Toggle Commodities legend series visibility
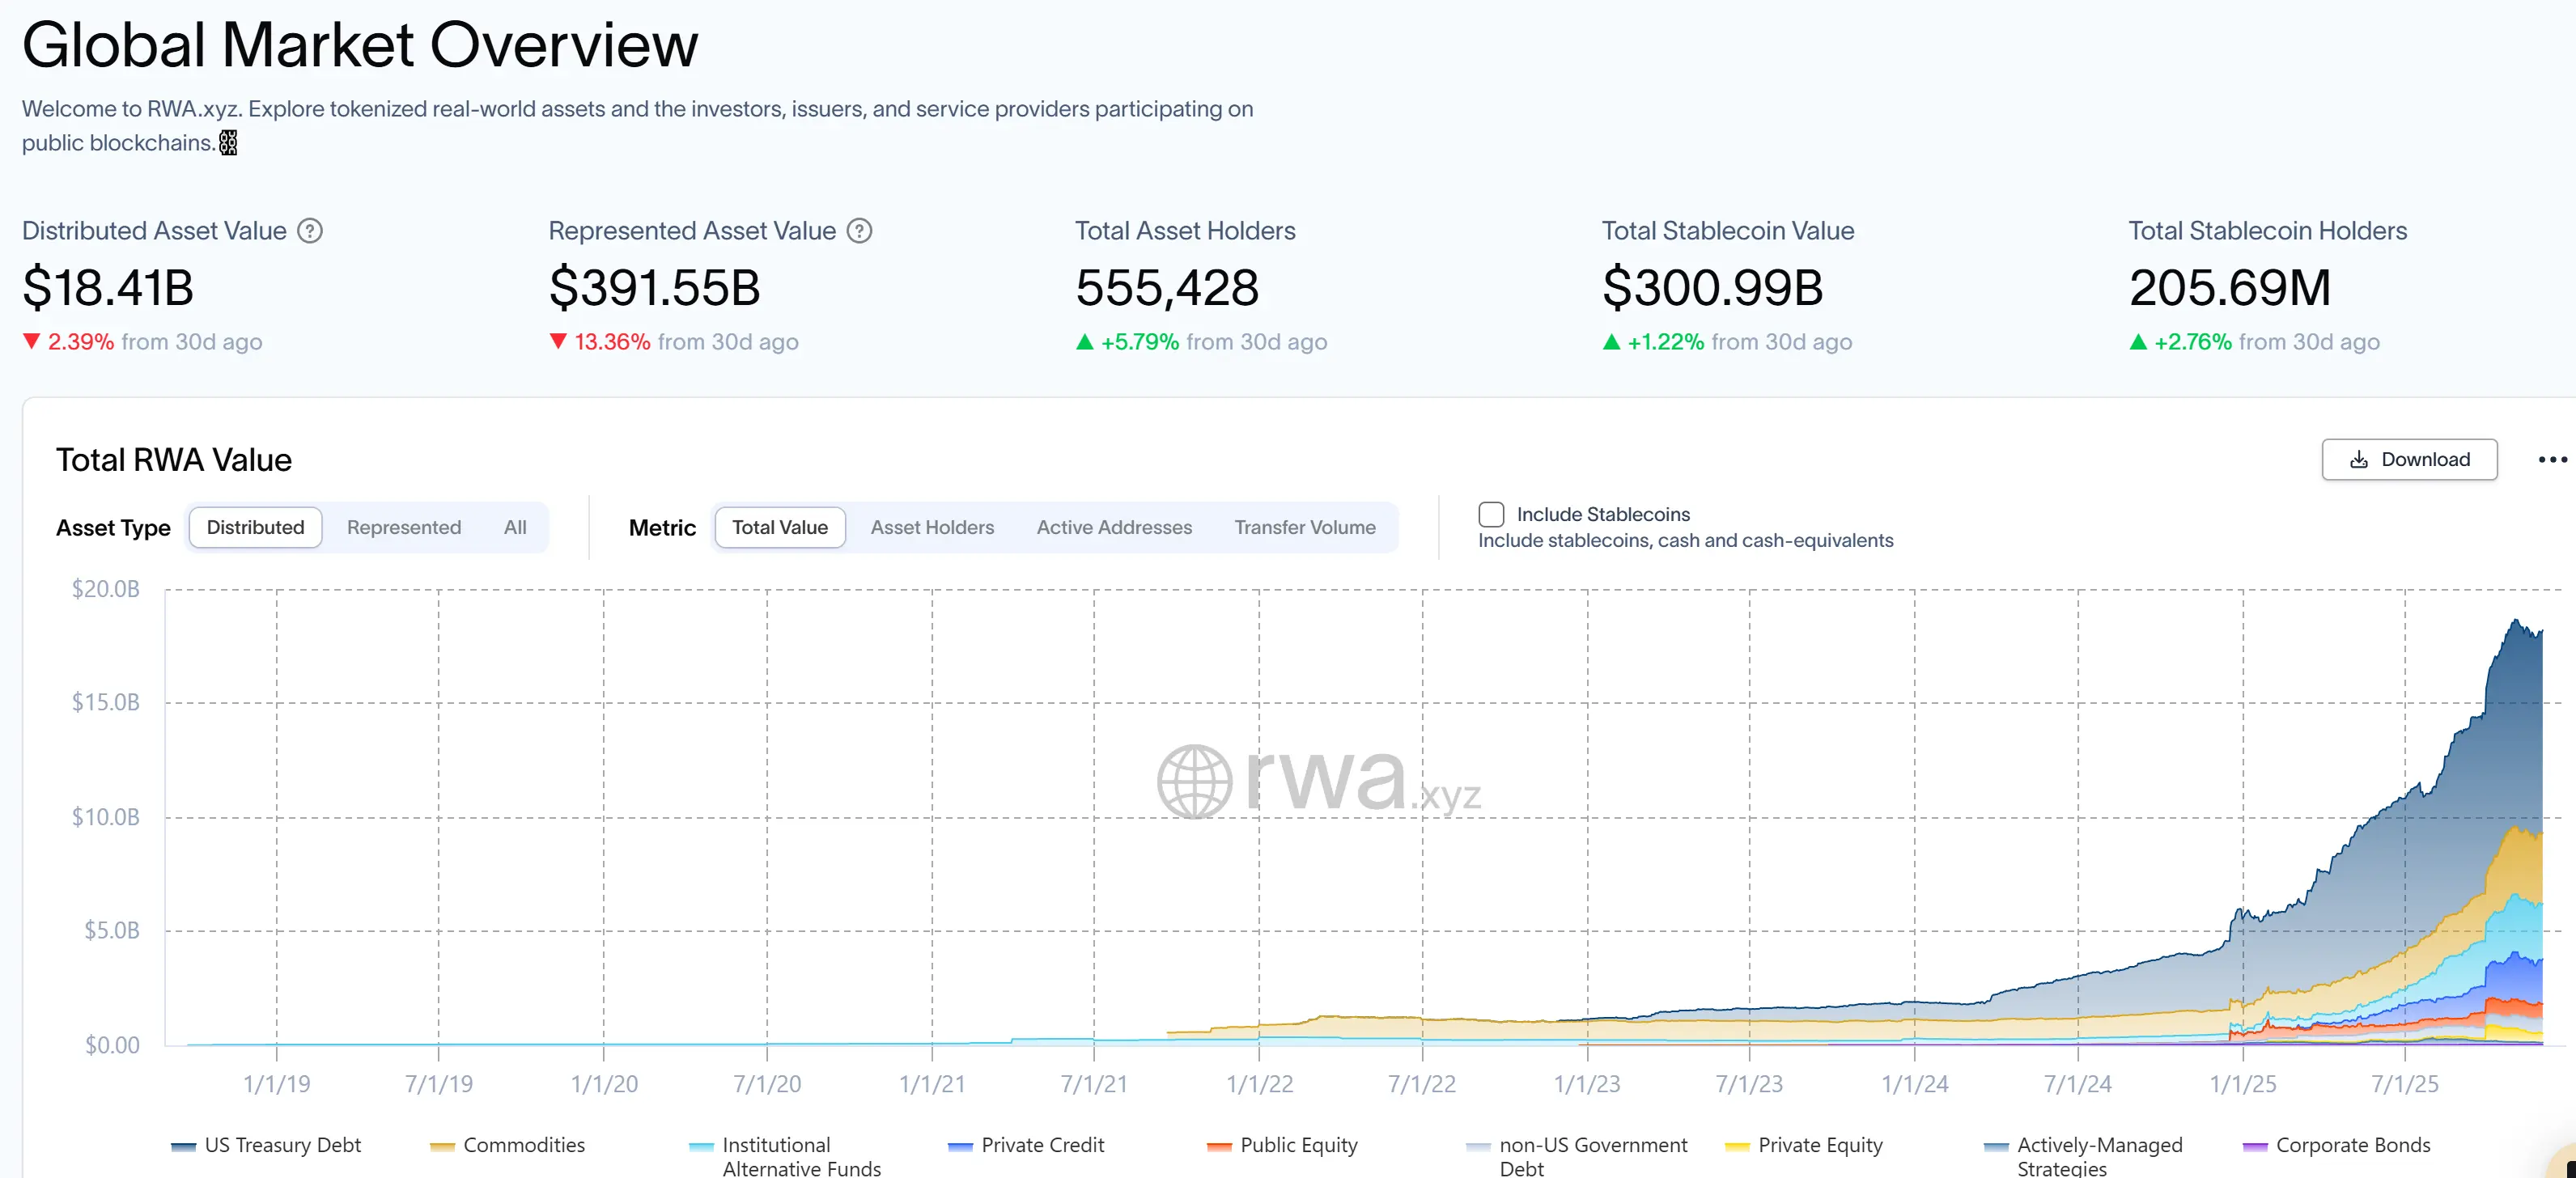The image size is (2576, 1178). click(523, 1145)
